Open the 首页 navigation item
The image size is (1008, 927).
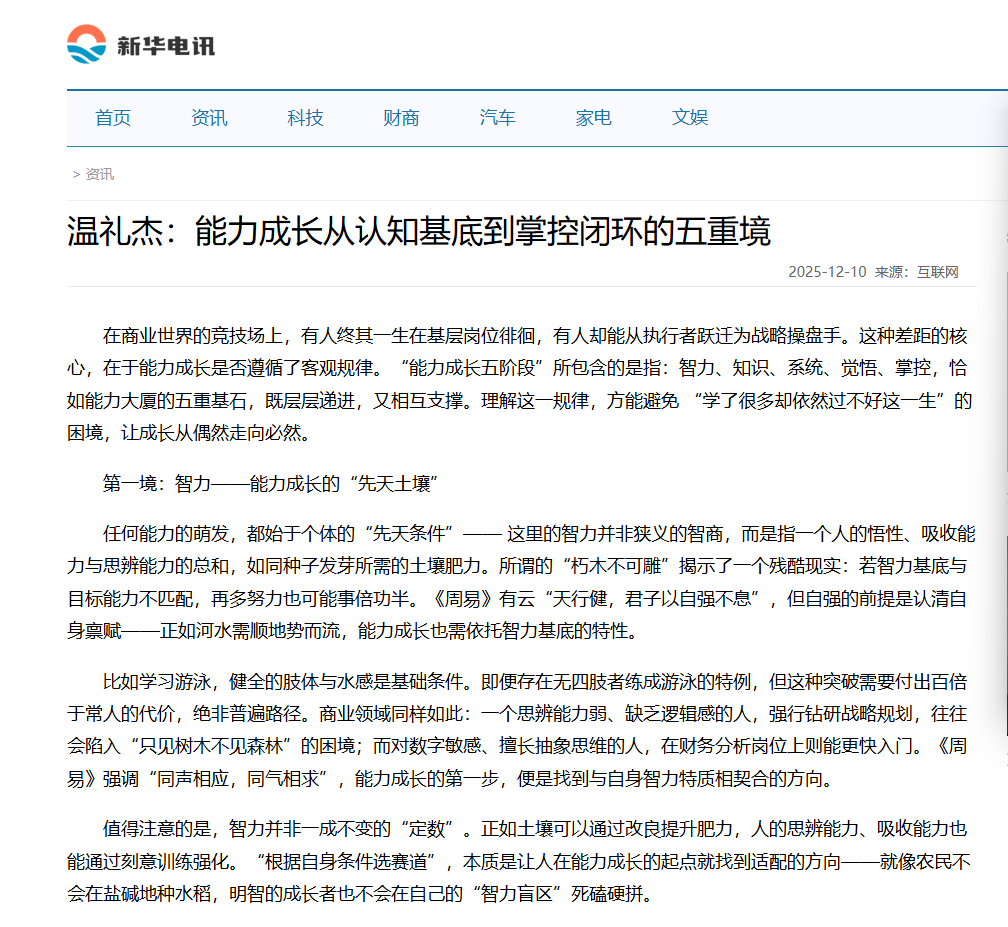[113, 117]
